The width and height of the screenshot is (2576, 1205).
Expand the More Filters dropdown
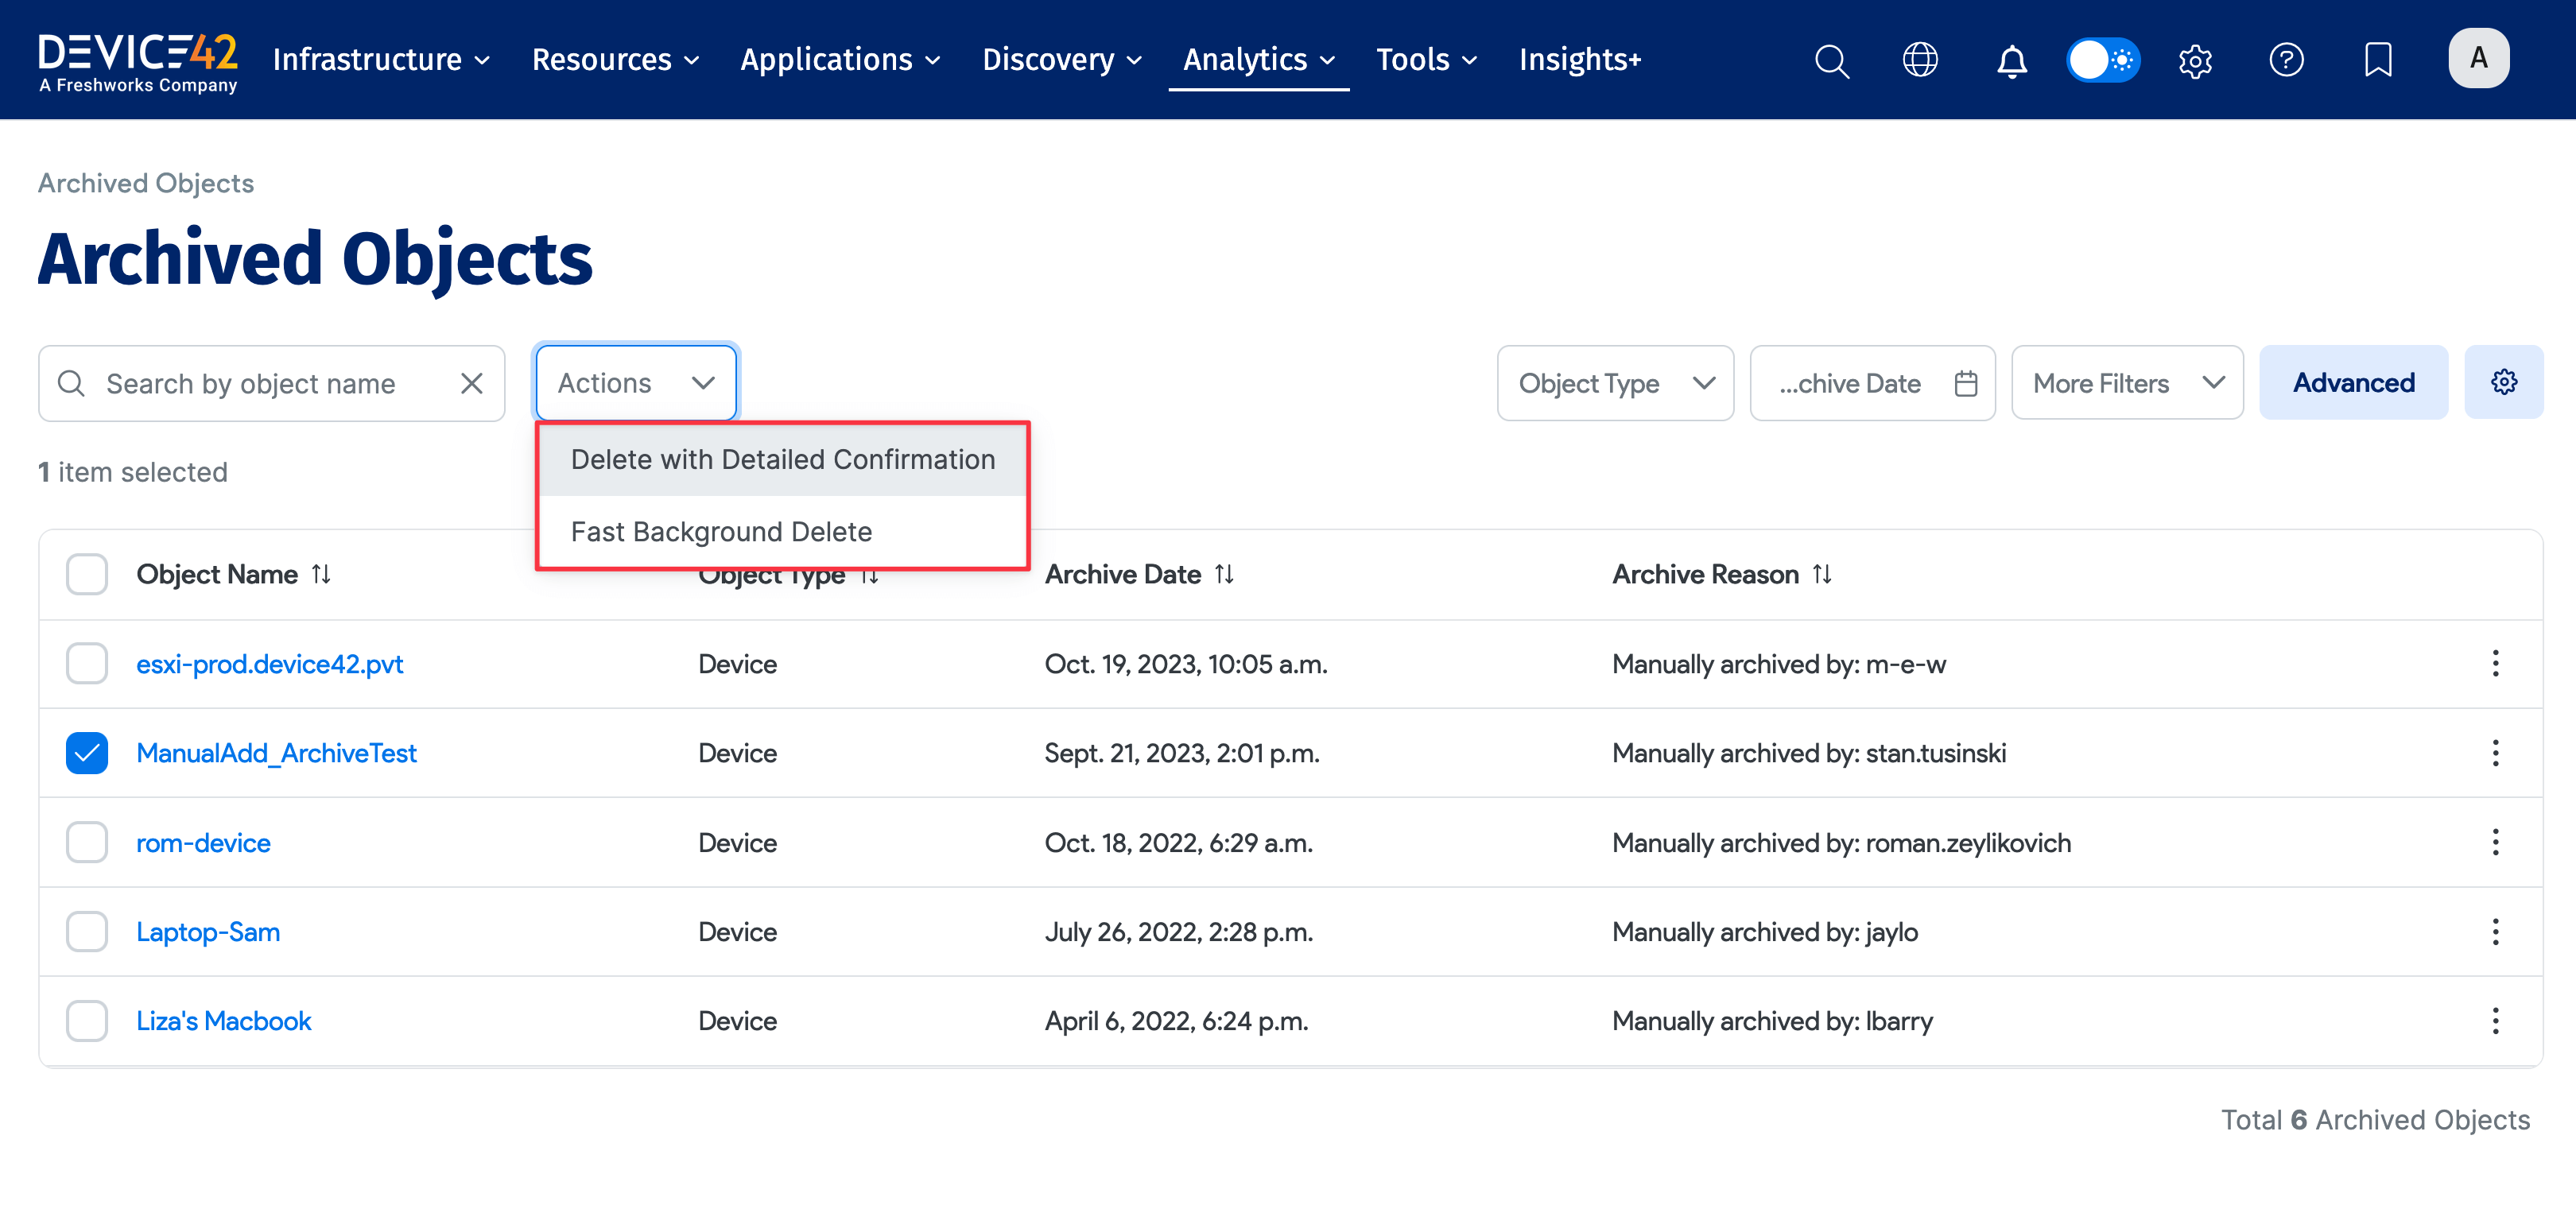2127,383
